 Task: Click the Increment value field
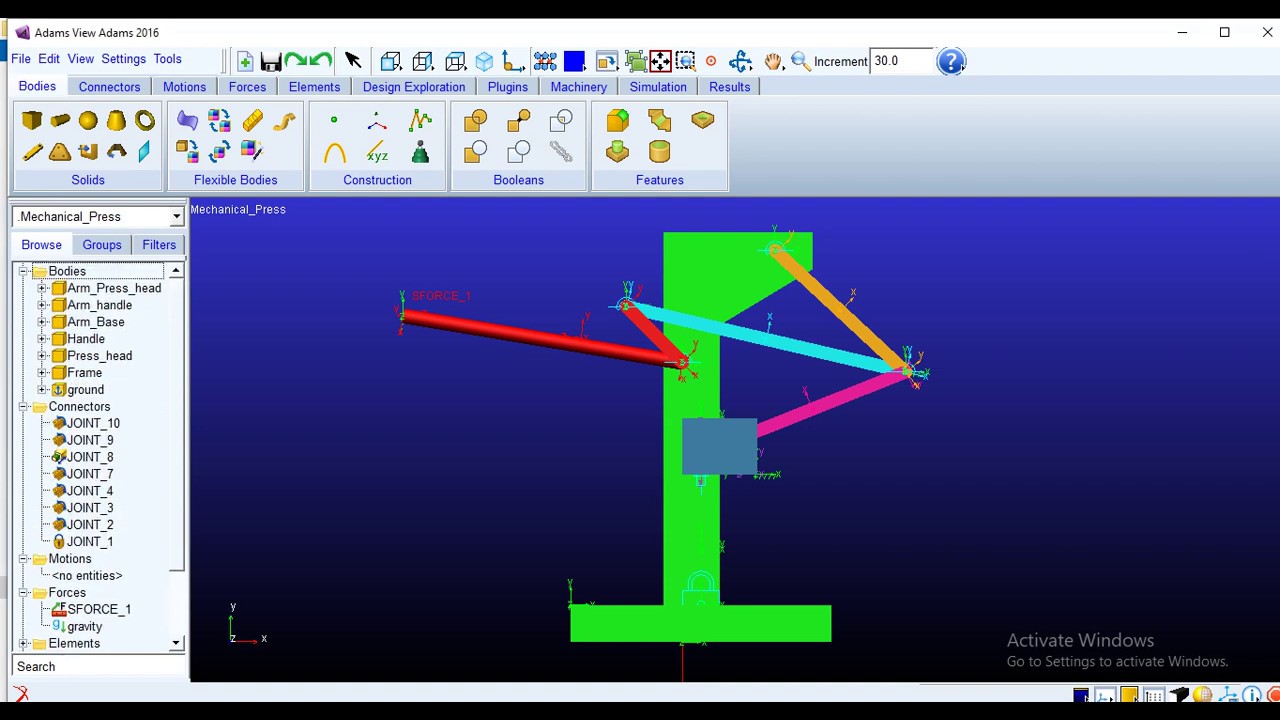click(x=901, y=61)
